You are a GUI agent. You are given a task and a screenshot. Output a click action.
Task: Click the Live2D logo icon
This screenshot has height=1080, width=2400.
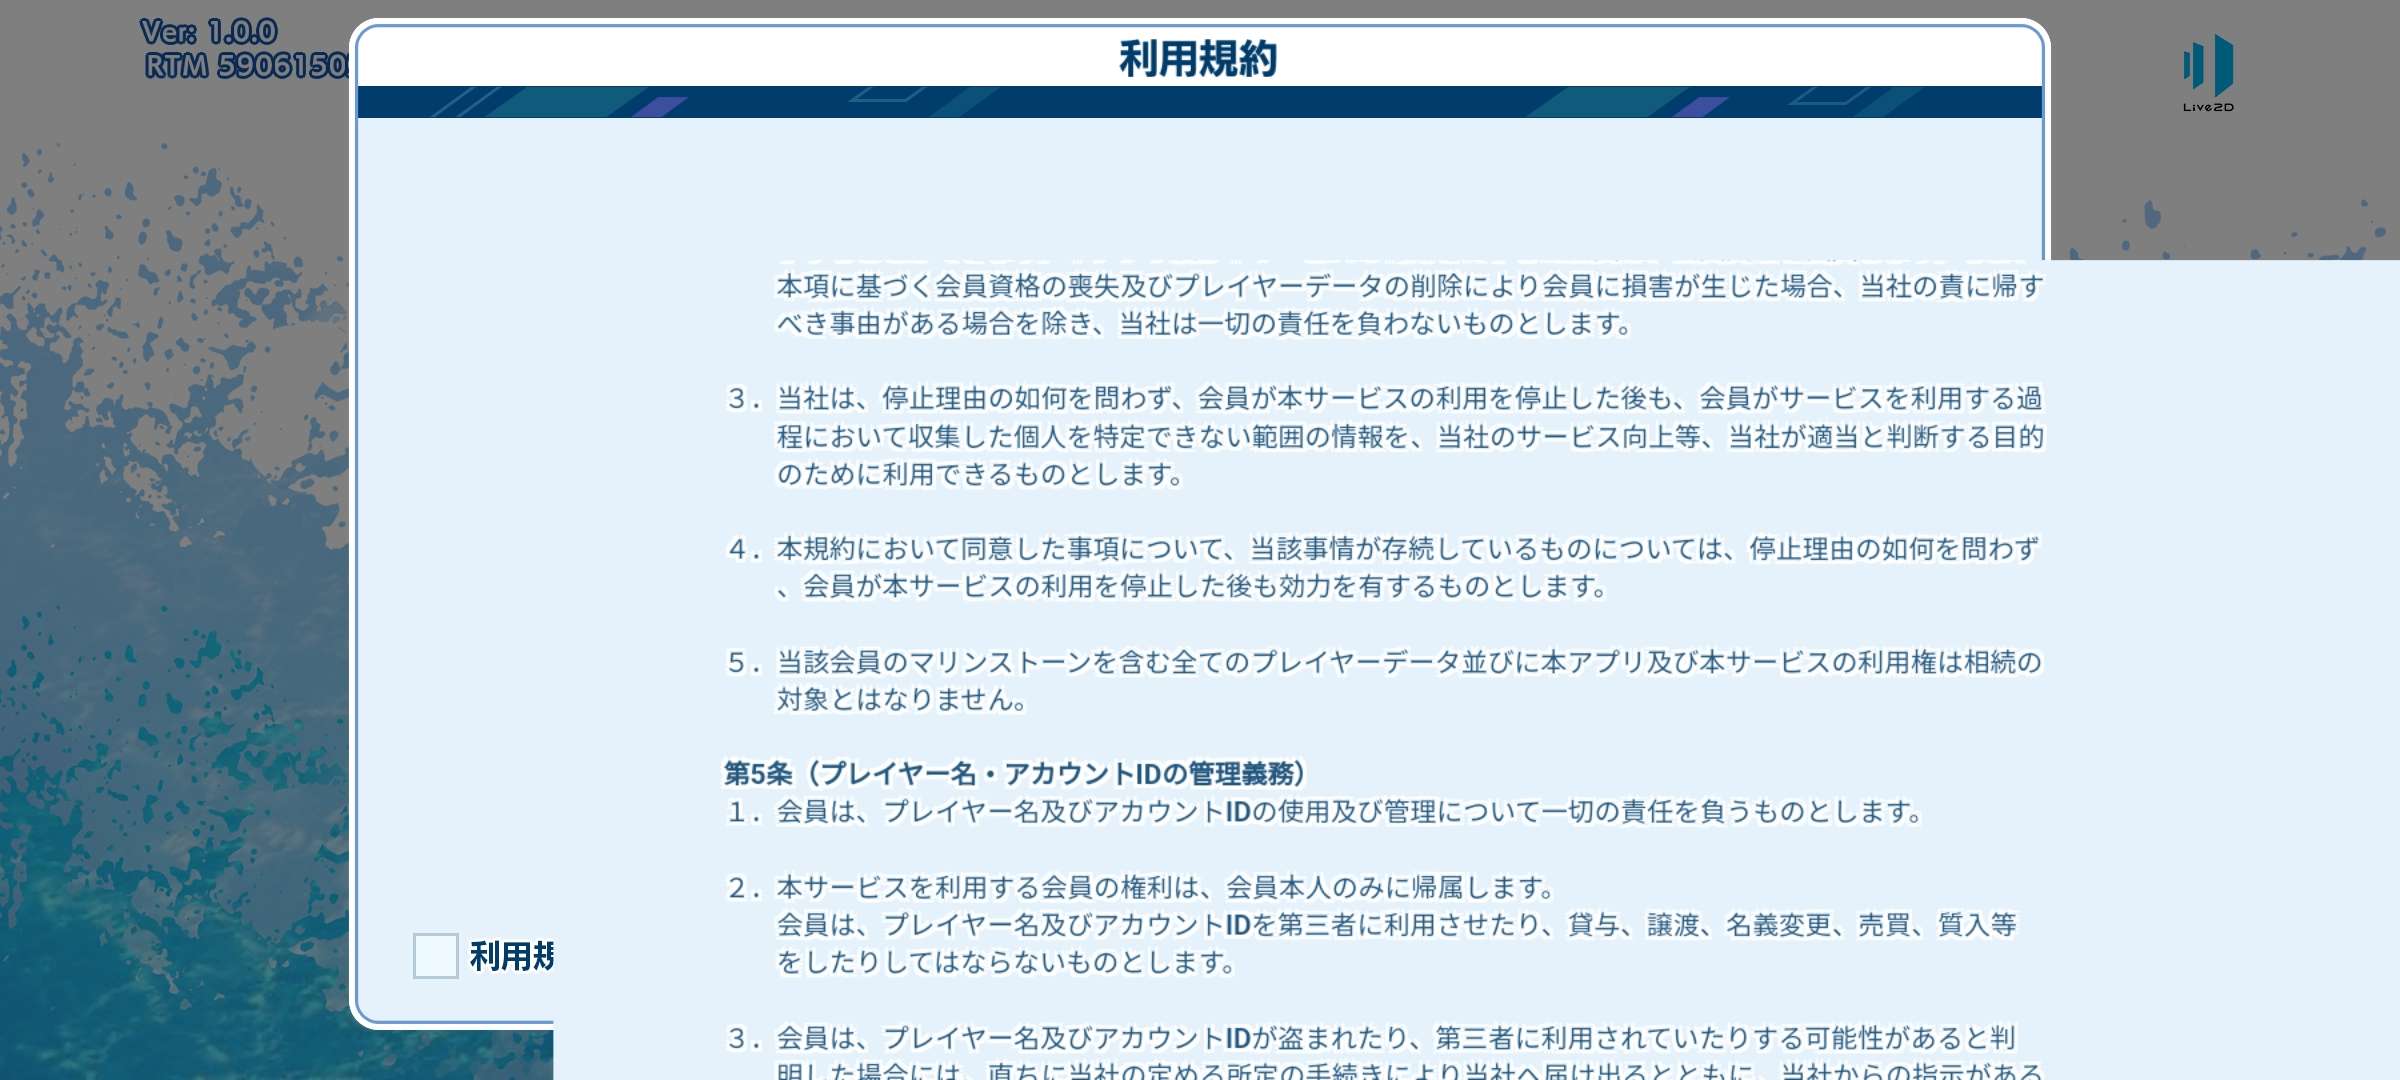[2208, 73]
